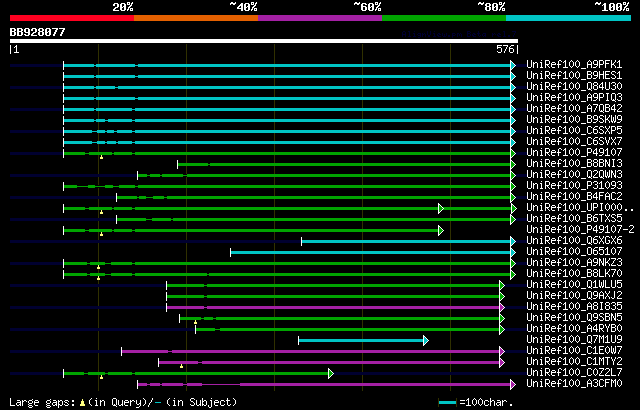Open hit UniRef100_Q1WLU5

[574, 285]
